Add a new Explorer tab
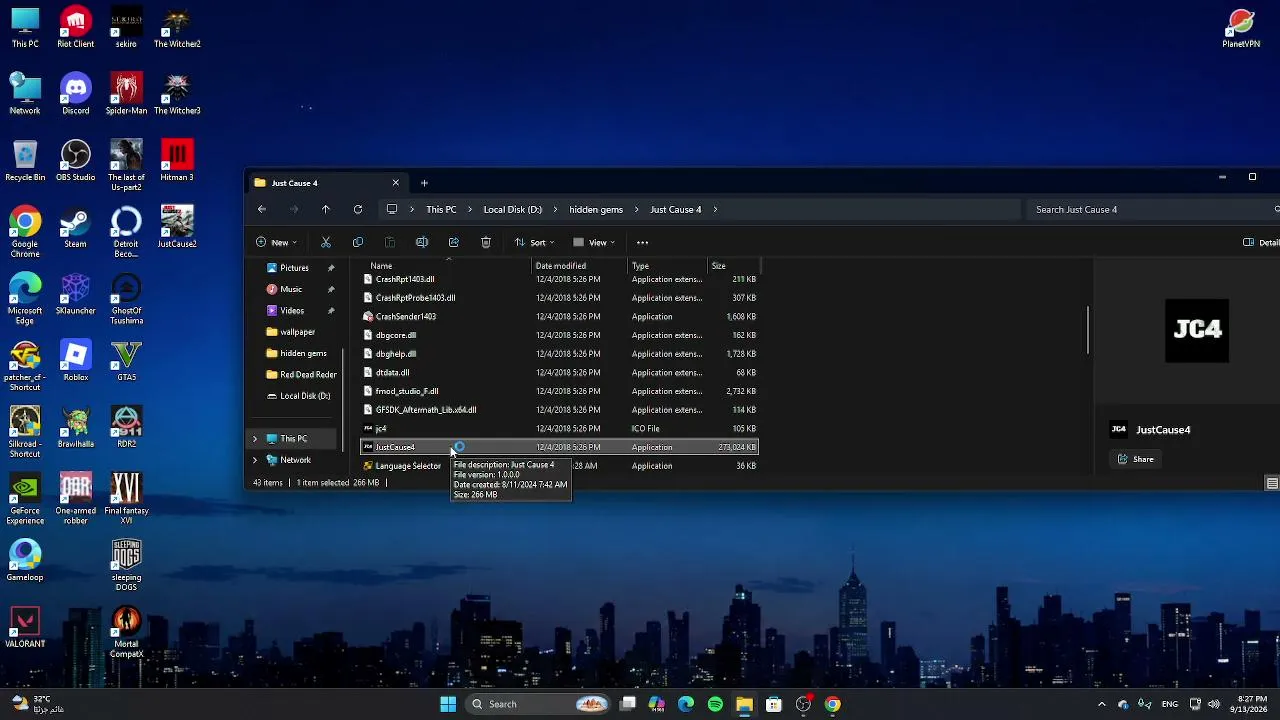This screenshot has height=720, width=1280. point(424,183)
